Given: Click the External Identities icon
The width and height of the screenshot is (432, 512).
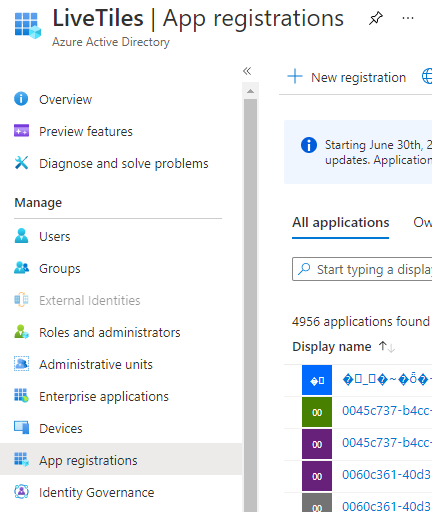Looking at the screenshot, I should (21, 300).
